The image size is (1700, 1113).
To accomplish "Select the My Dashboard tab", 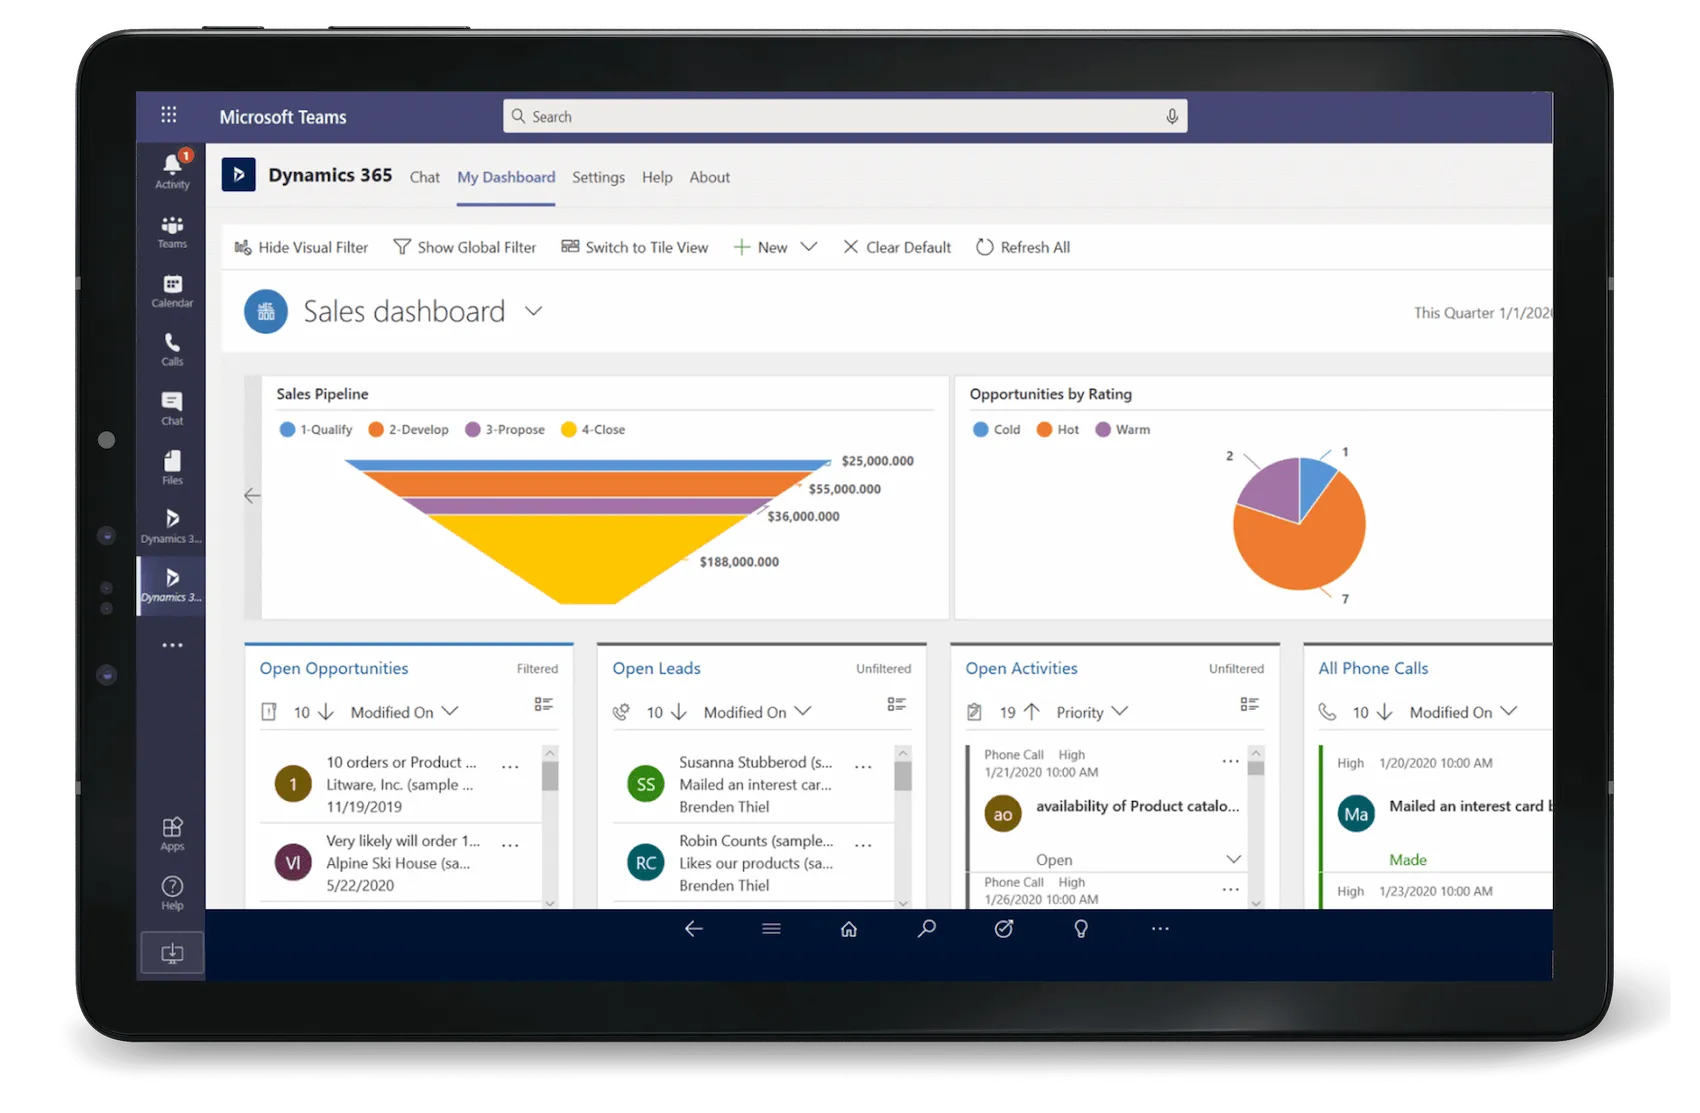I will tap(506, 177).
